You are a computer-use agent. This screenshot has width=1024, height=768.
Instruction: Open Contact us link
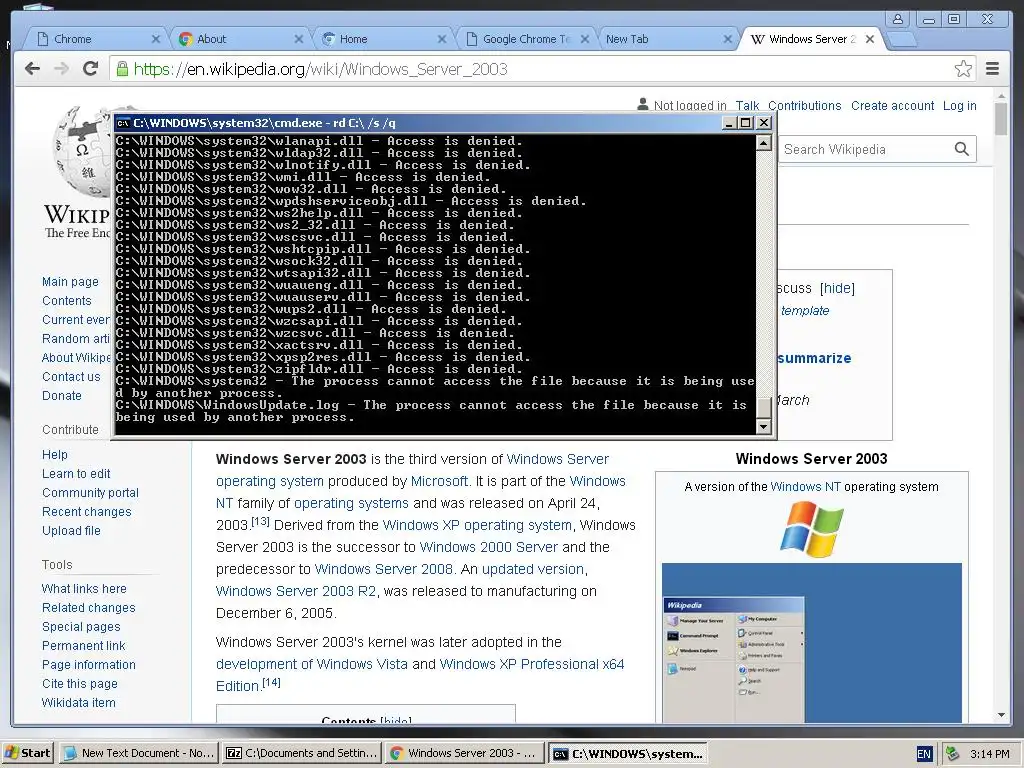pyautogui.click(x=71, y=376)
